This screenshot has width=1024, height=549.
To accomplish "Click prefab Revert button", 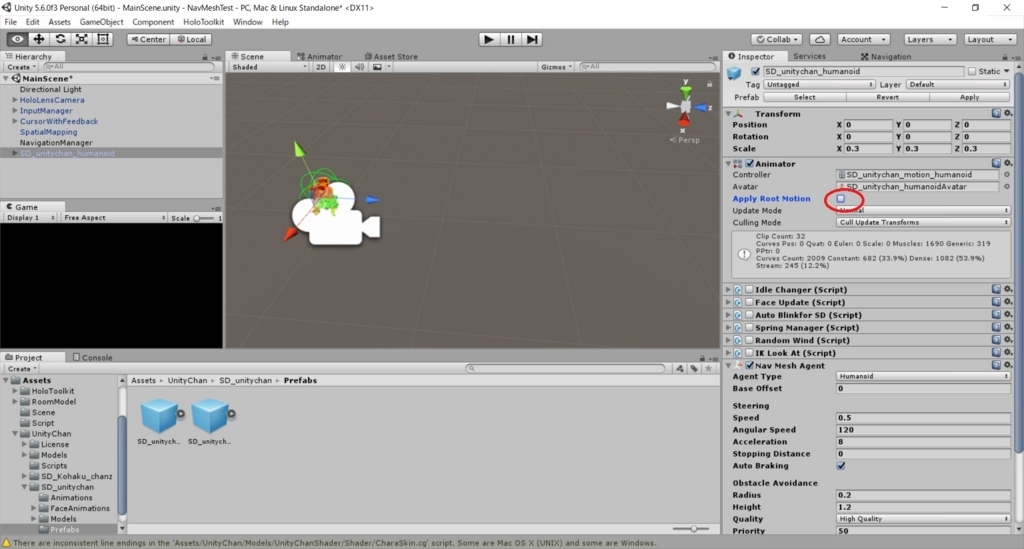I will (887, 97).
